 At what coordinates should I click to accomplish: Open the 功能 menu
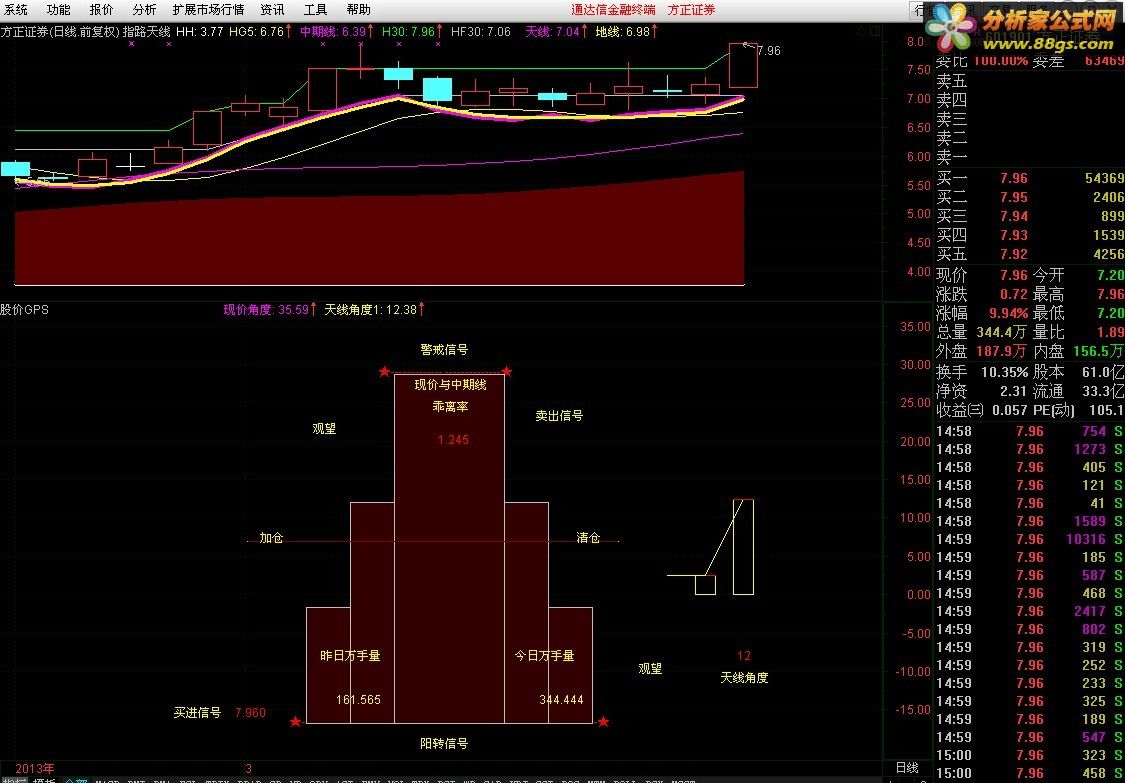click(59, 9)
